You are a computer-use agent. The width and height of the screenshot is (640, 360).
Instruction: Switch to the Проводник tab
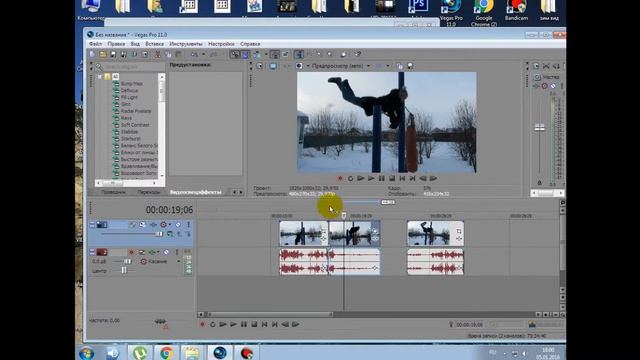coord(113,192)
